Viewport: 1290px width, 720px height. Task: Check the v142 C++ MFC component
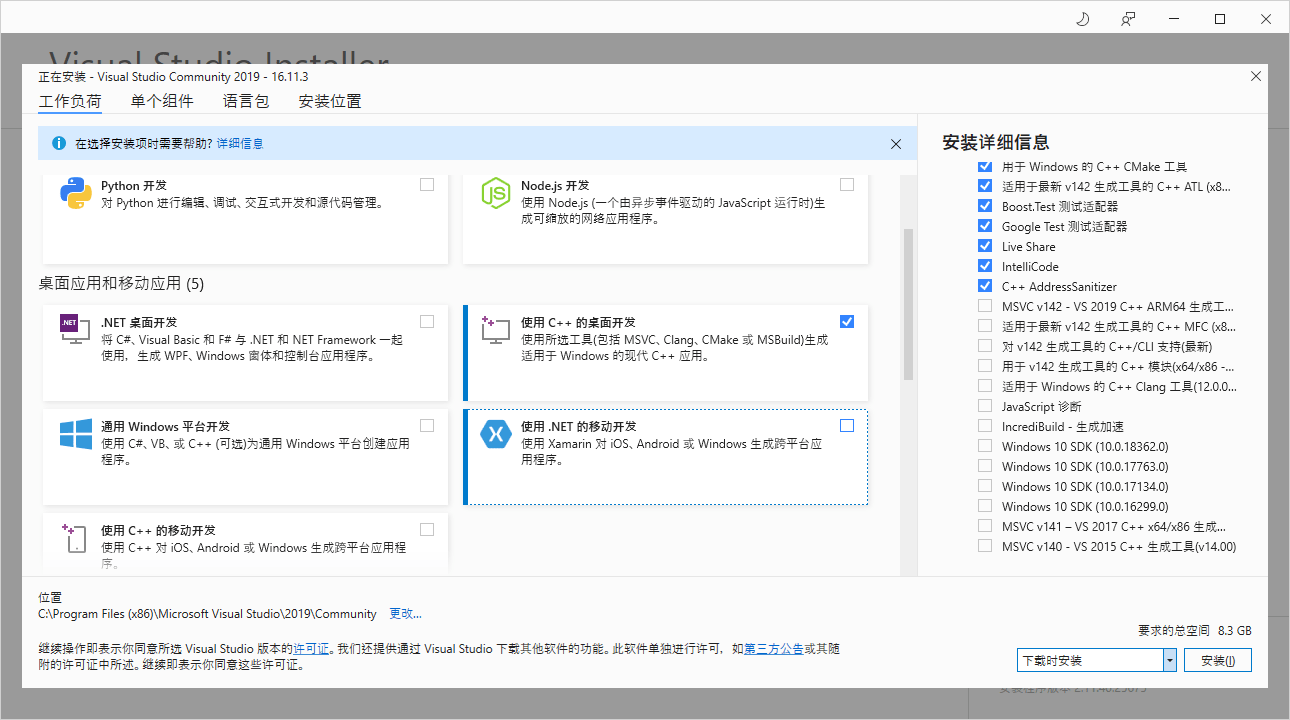(985, 326)
